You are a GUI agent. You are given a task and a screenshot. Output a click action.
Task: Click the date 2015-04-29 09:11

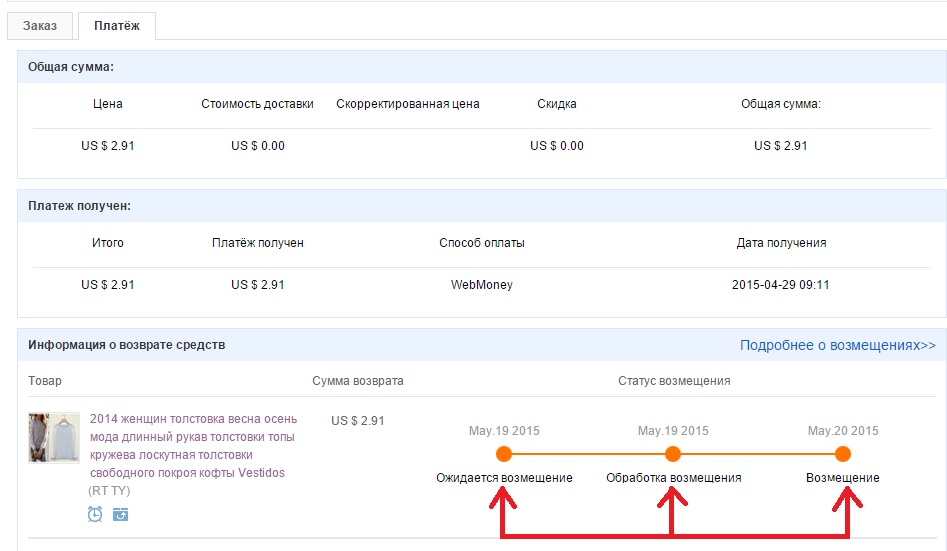click(780, 285)
